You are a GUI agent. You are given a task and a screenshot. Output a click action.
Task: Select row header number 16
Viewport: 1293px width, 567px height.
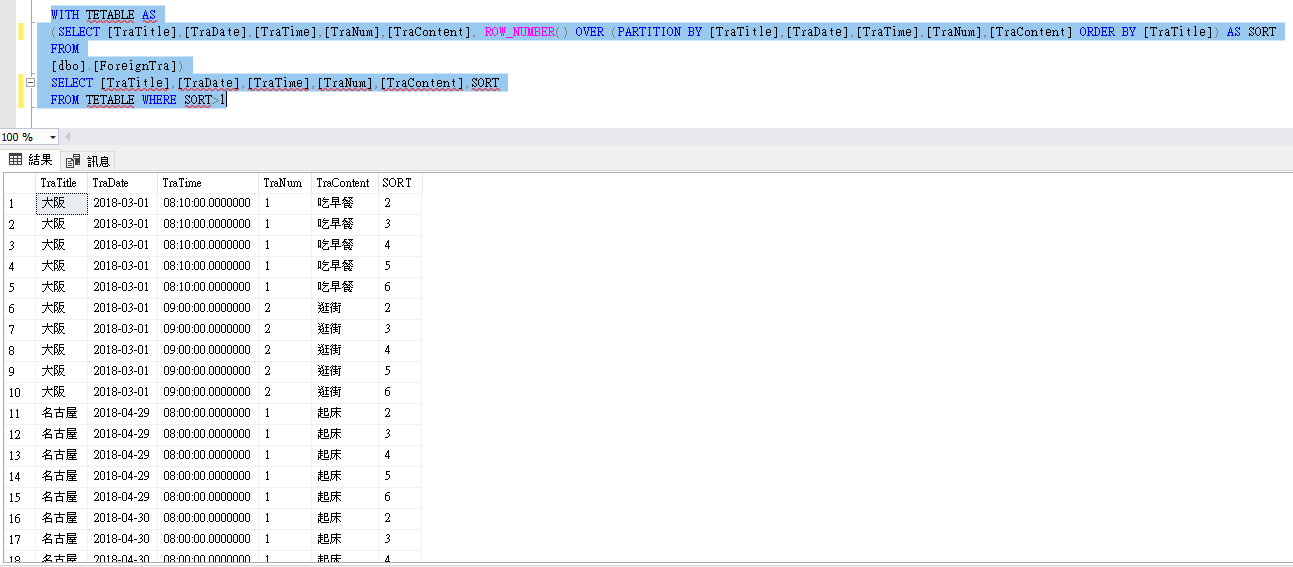(19, 518)
